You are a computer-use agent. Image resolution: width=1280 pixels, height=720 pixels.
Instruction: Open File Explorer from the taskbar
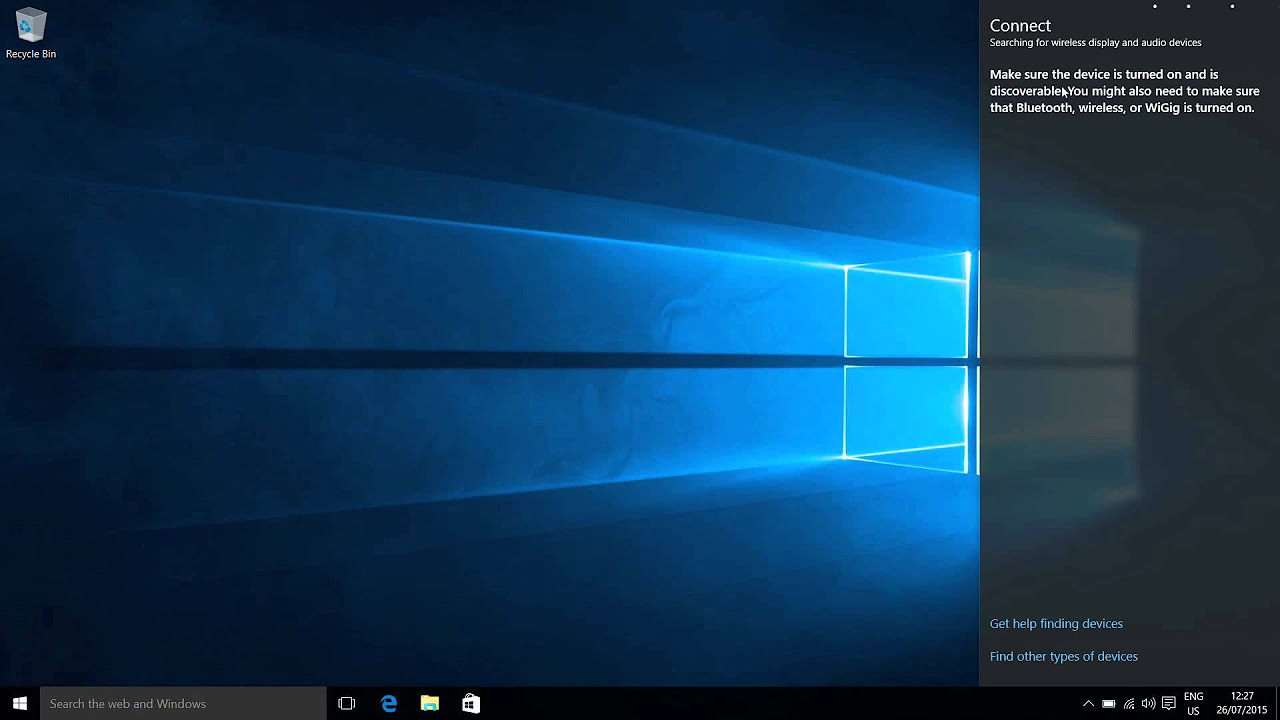tap(430, 704)
